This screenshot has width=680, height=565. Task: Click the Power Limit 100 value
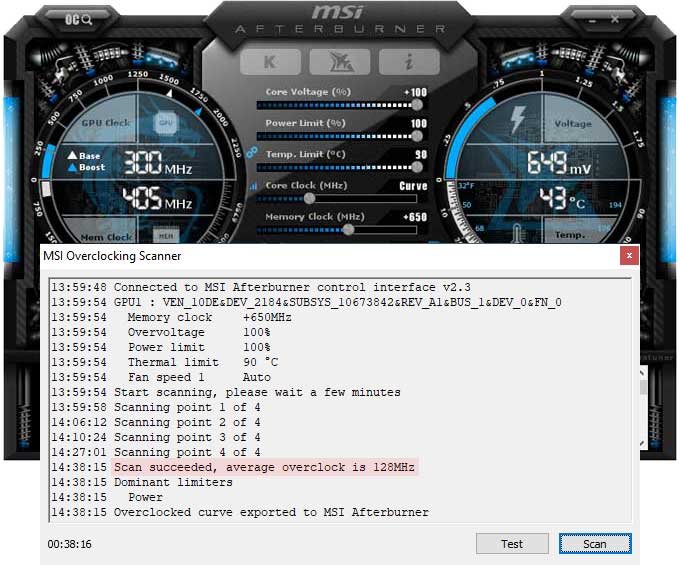click(x=418, y=124)
